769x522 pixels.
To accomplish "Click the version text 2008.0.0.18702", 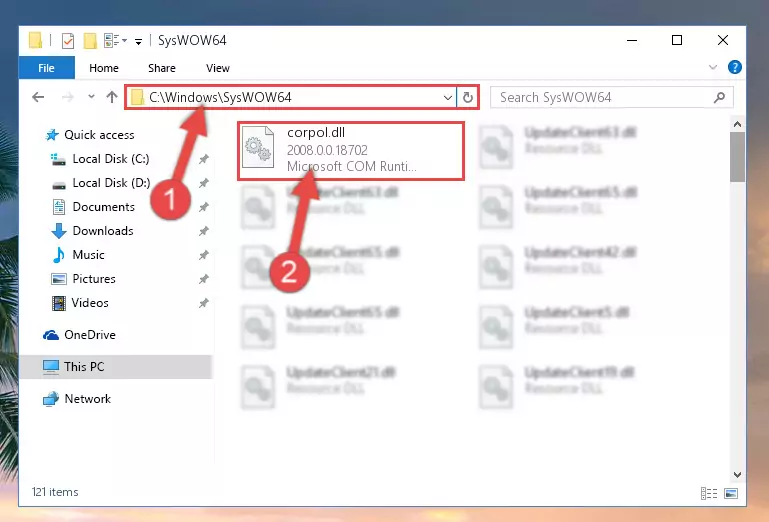I will click(x=327, y=150).
